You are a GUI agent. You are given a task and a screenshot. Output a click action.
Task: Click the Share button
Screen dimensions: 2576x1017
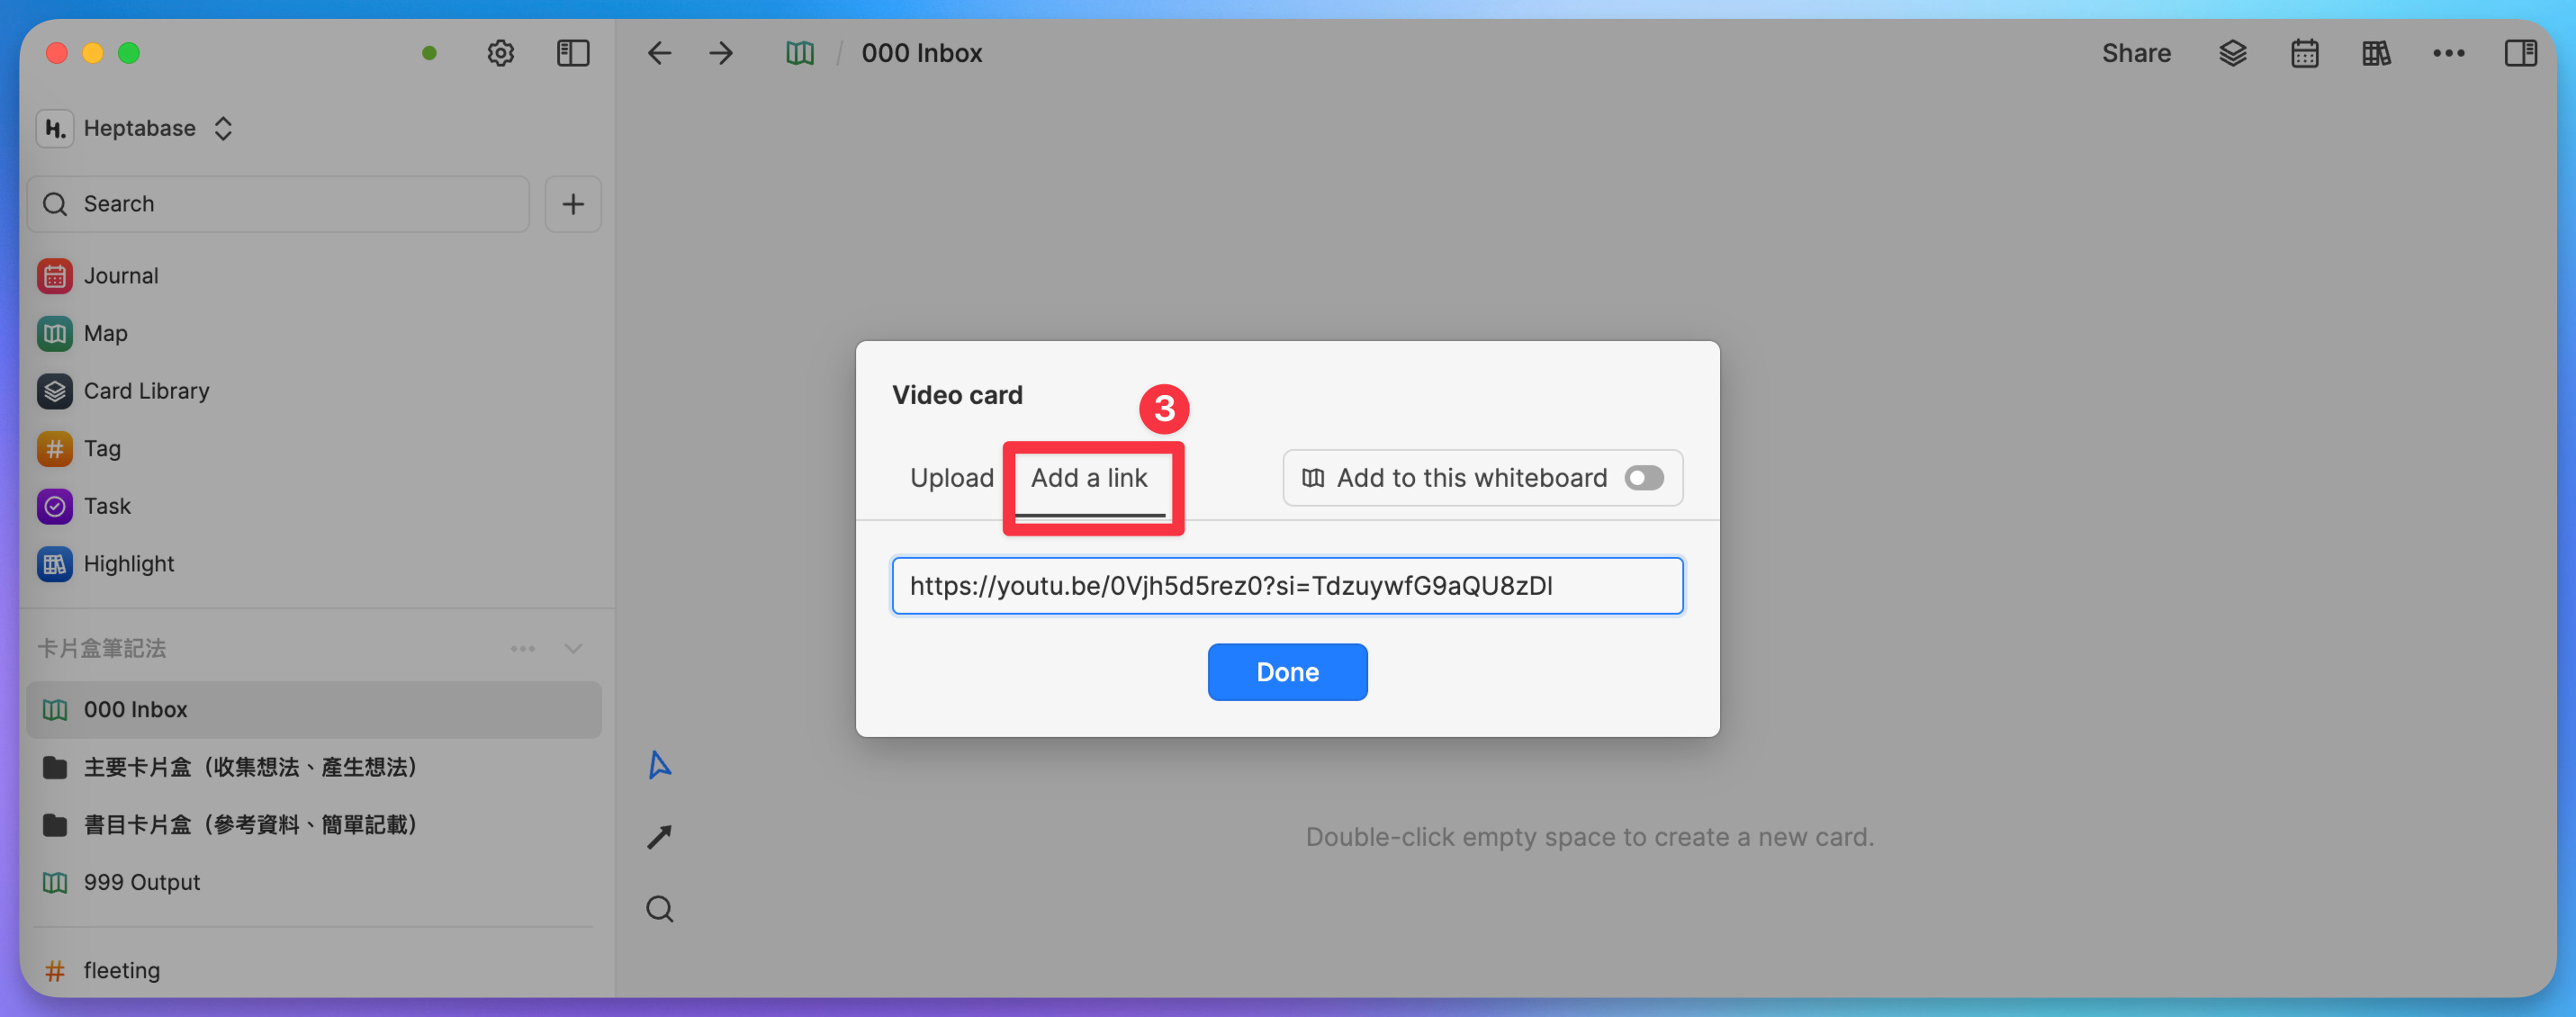pos(2136,53)
